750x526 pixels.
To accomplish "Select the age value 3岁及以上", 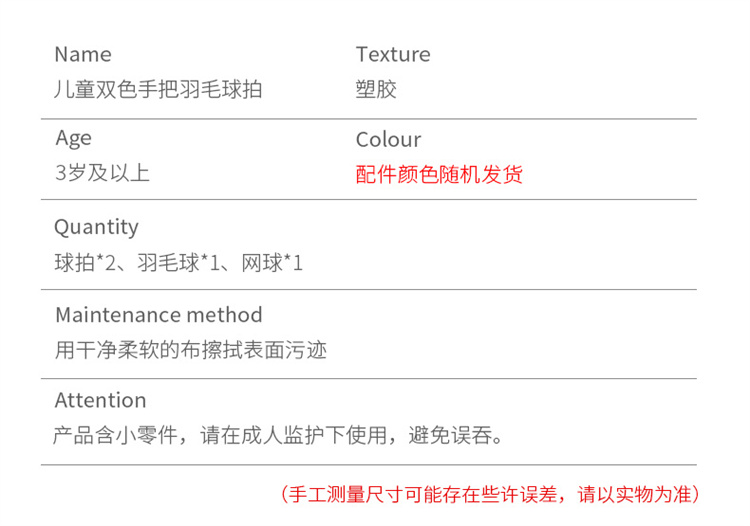I will [103, 173].
